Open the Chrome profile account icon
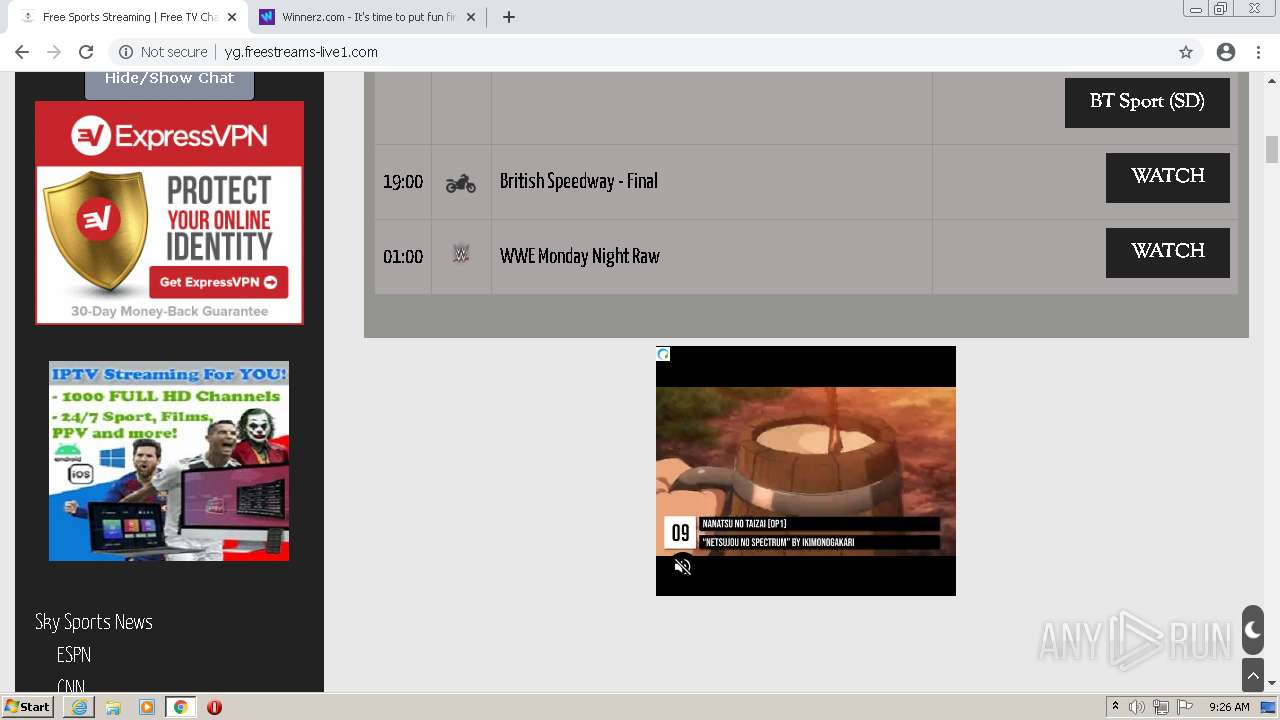Screen dimensions: 1280x720 1226,52
